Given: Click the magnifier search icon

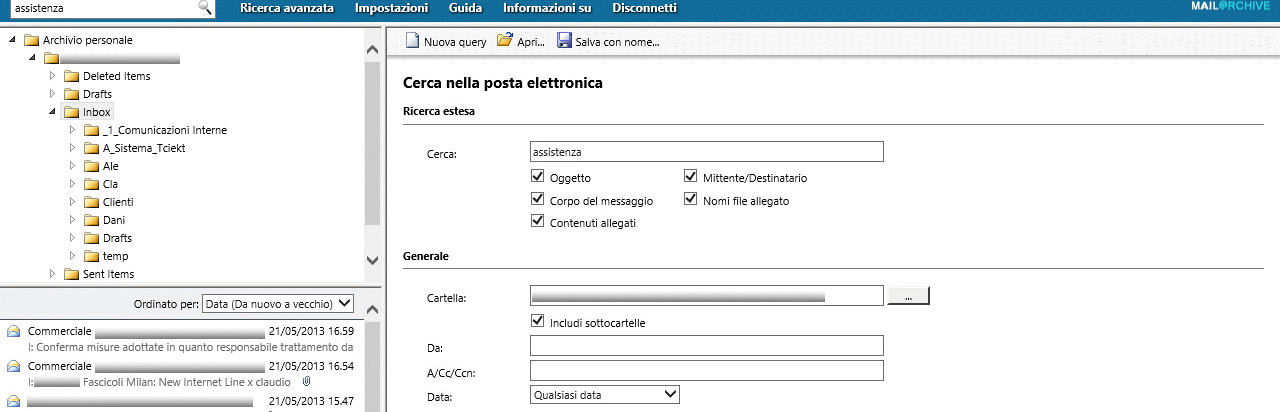Looking at the screenshot, I should click(x=205, y=8).
